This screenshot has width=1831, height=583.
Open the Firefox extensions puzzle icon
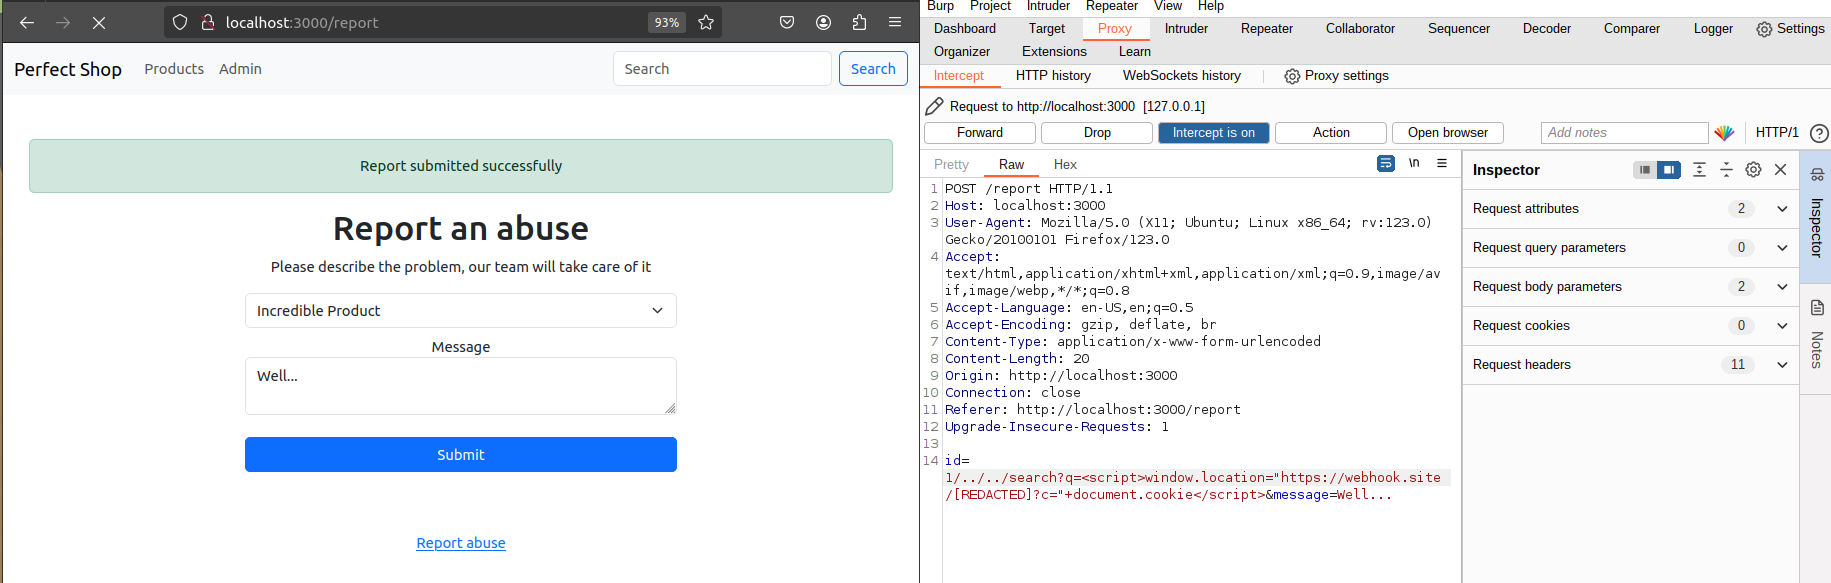point(859,22)
